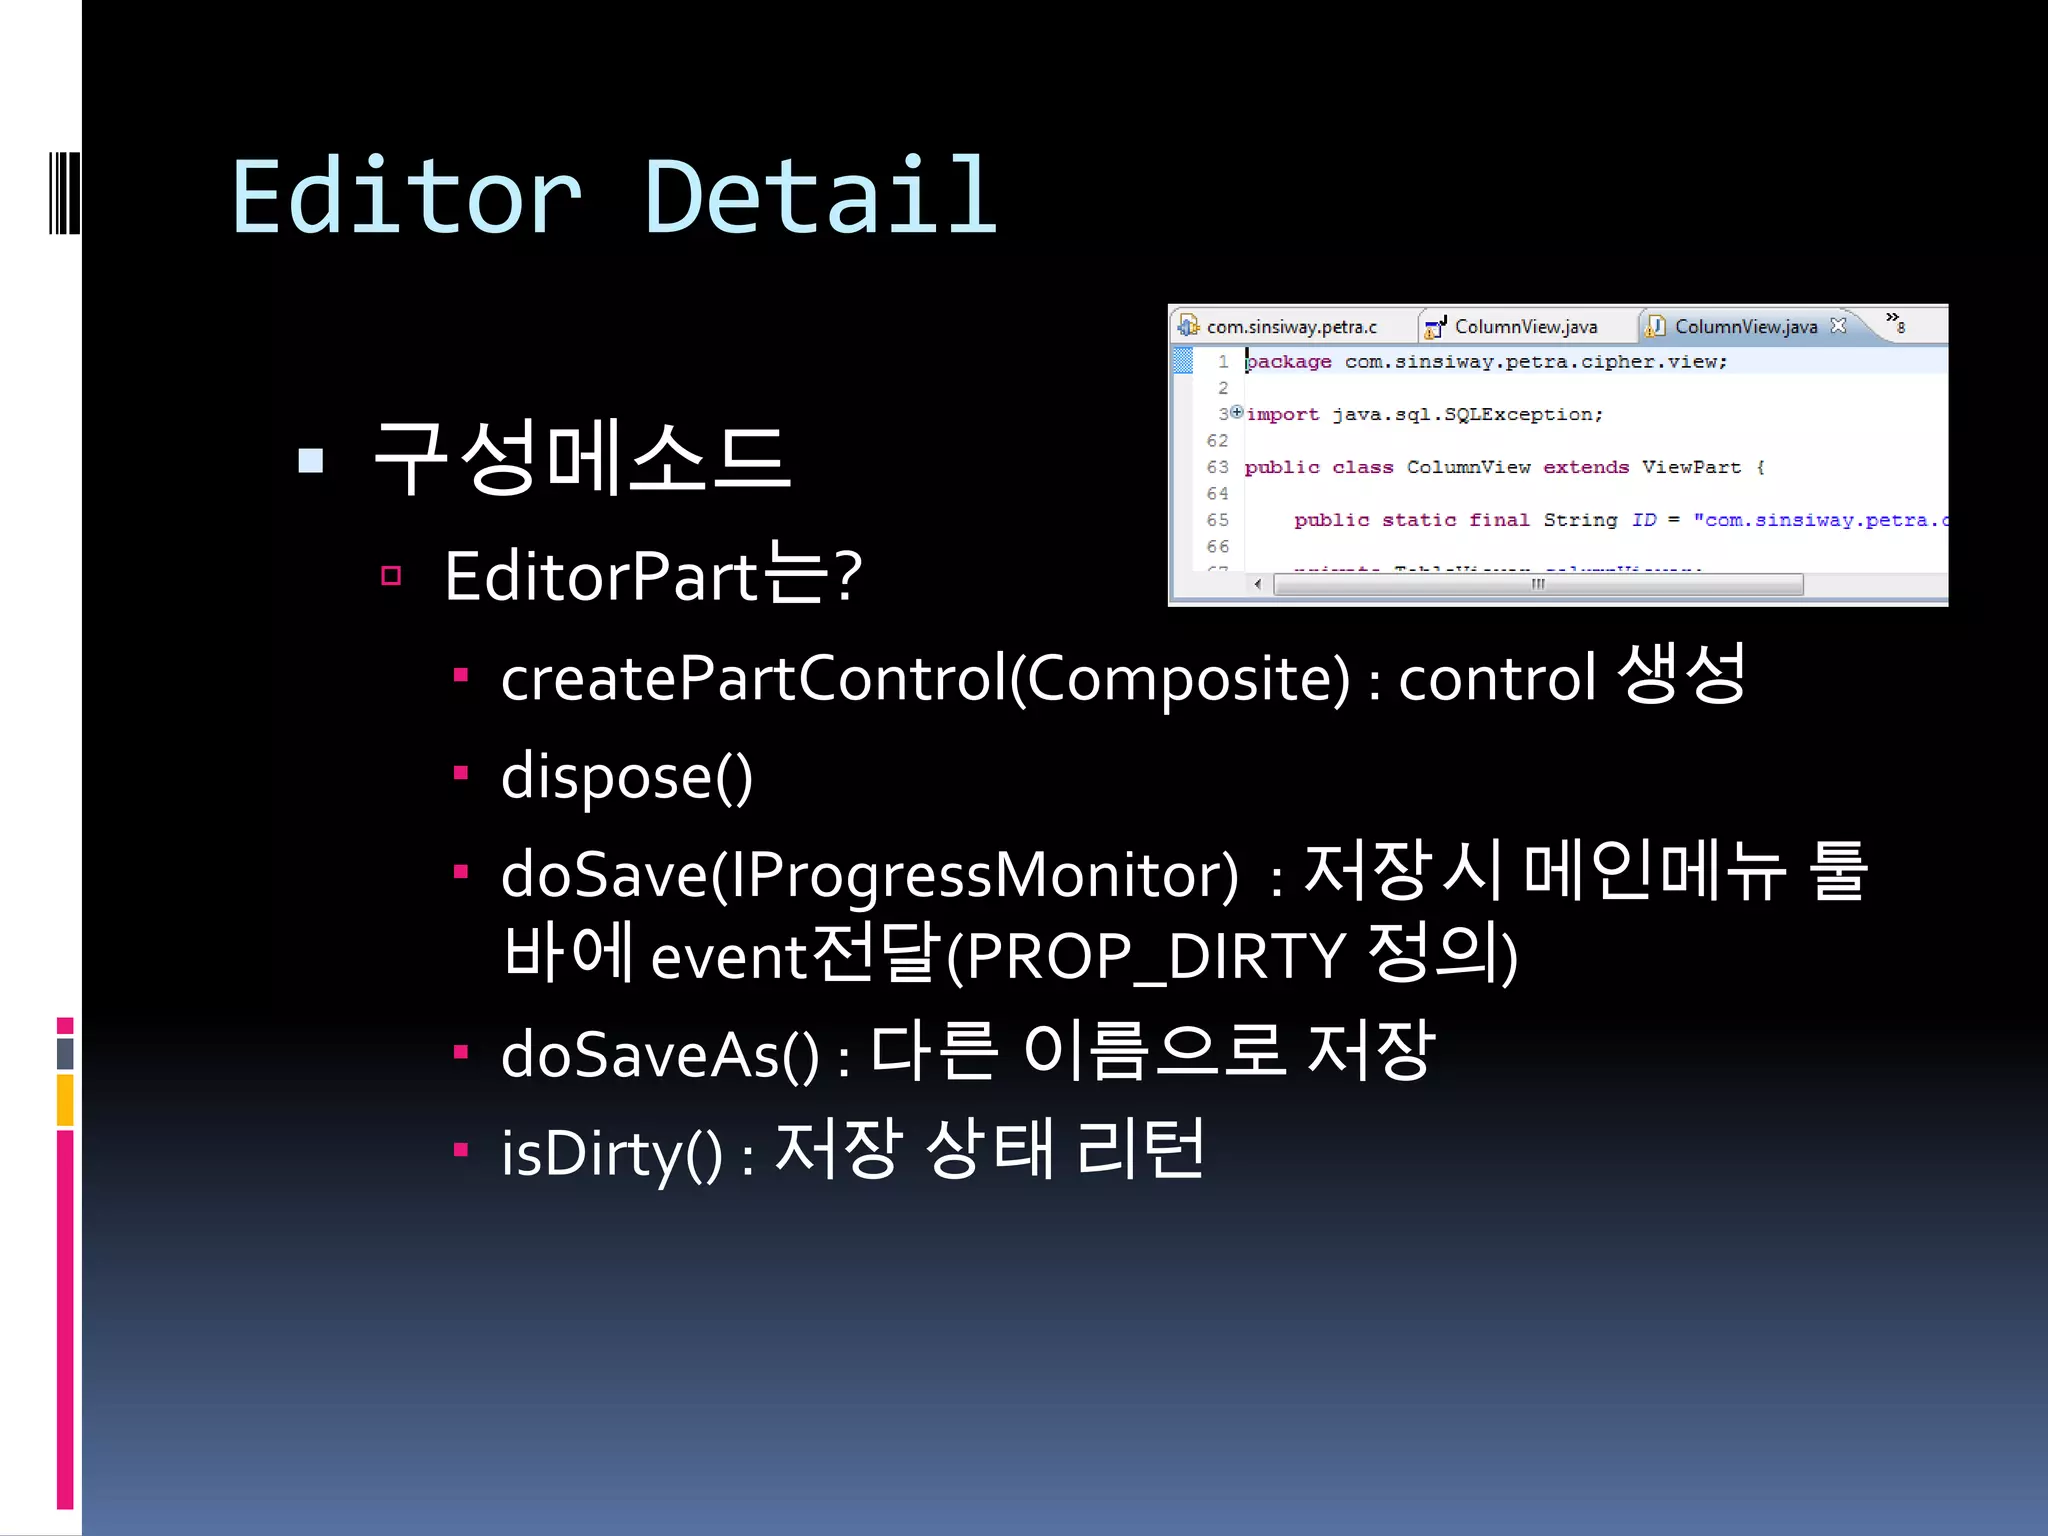Click the left arrow of horizontal scrollbar
The width and height of the screenshot is (2048, 1536).
(x=1257, y=584)
